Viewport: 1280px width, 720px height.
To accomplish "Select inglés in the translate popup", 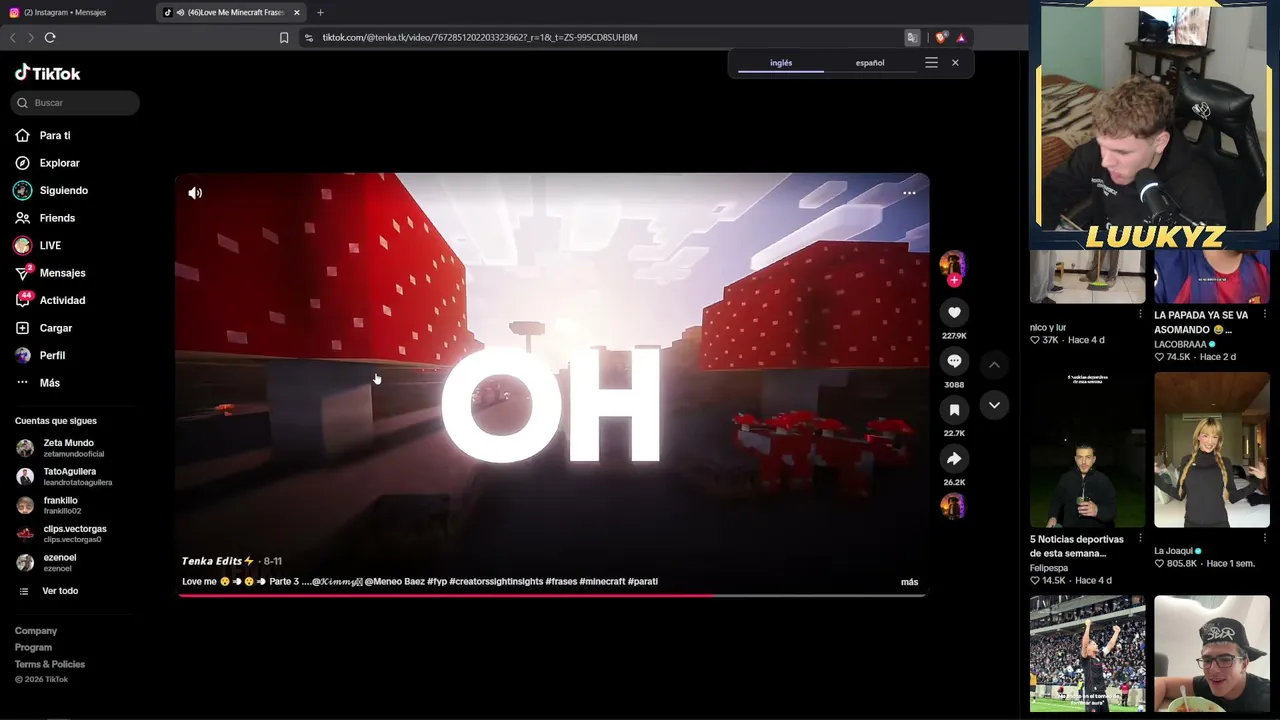I will point(781,63).
